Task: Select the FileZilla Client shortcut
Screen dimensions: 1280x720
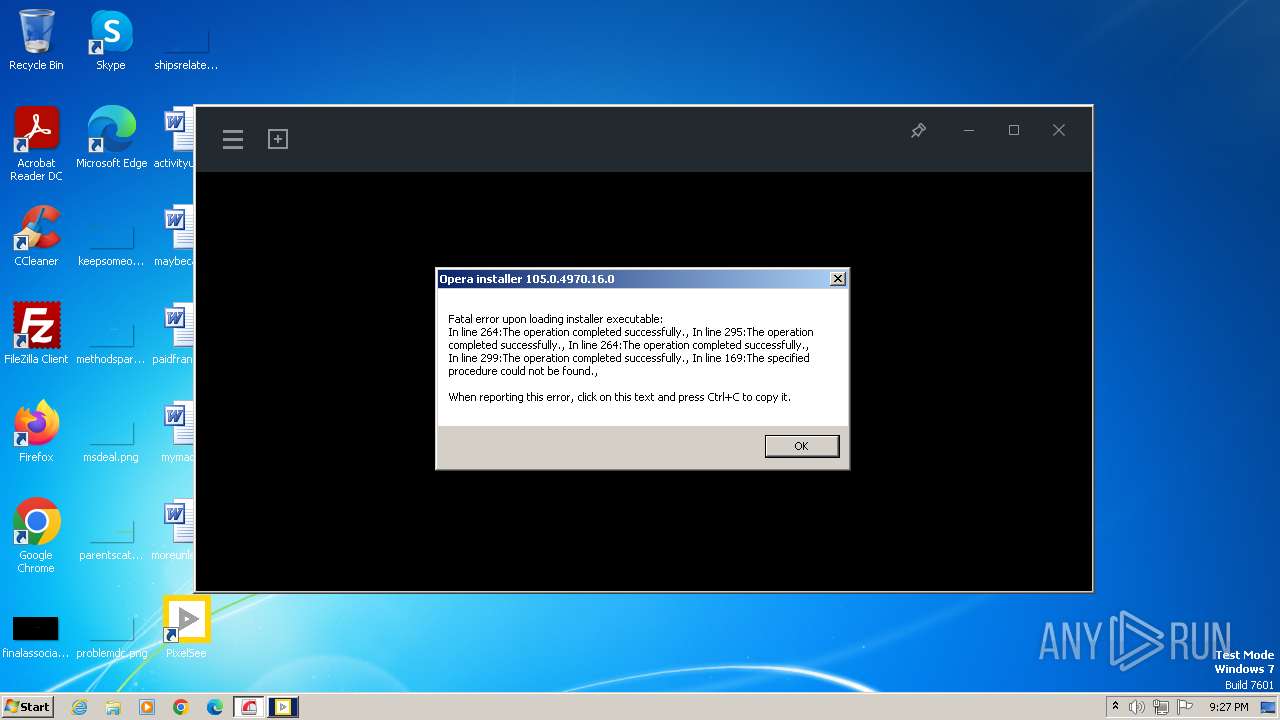Action: [x=36, y=334]
